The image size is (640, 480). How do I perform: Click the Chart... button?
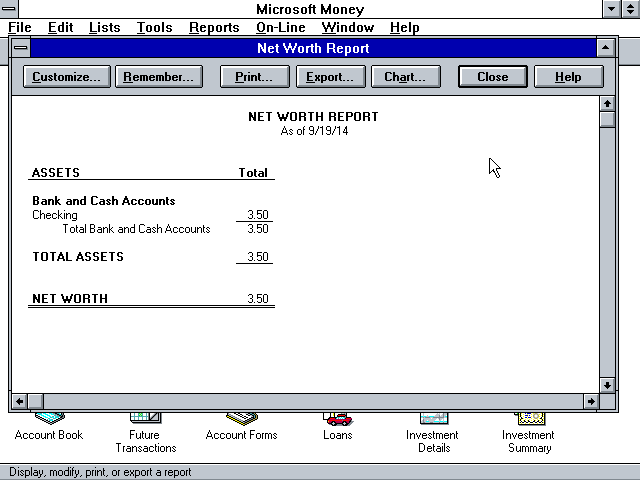(405, 77)
